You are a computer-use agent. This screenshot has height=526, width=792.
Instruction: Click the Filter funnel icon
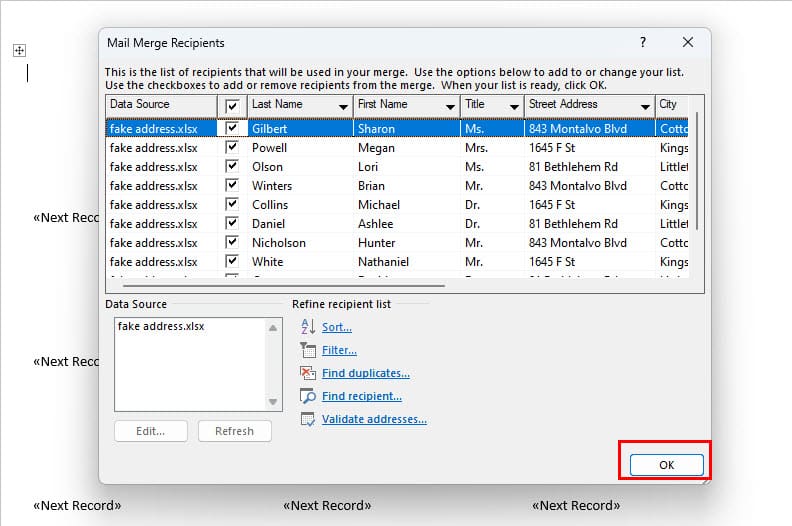308,350
